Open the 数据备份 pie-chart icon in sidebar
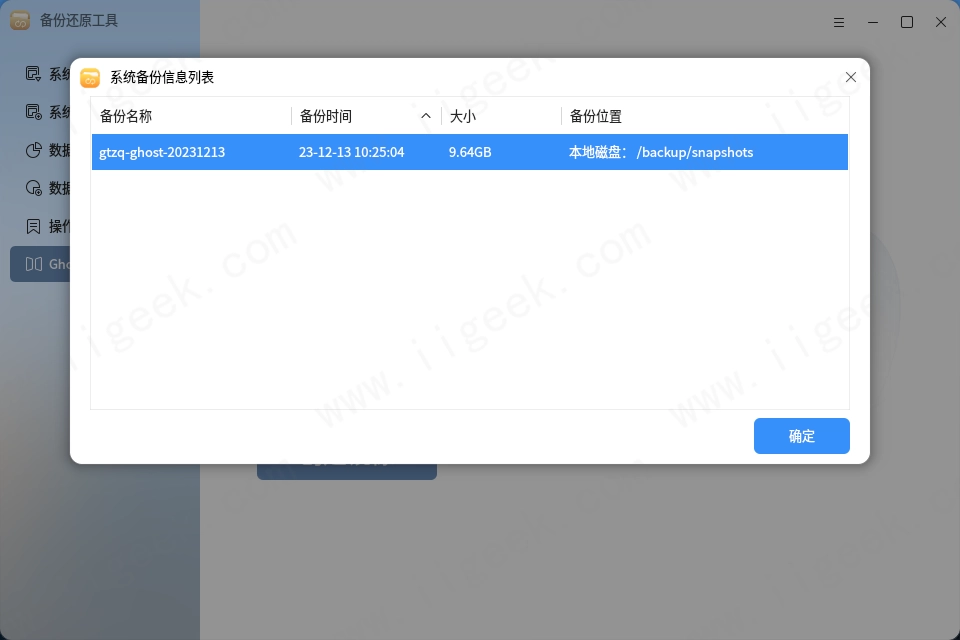Viewport: 960px width, 640px height. (32, 150)
